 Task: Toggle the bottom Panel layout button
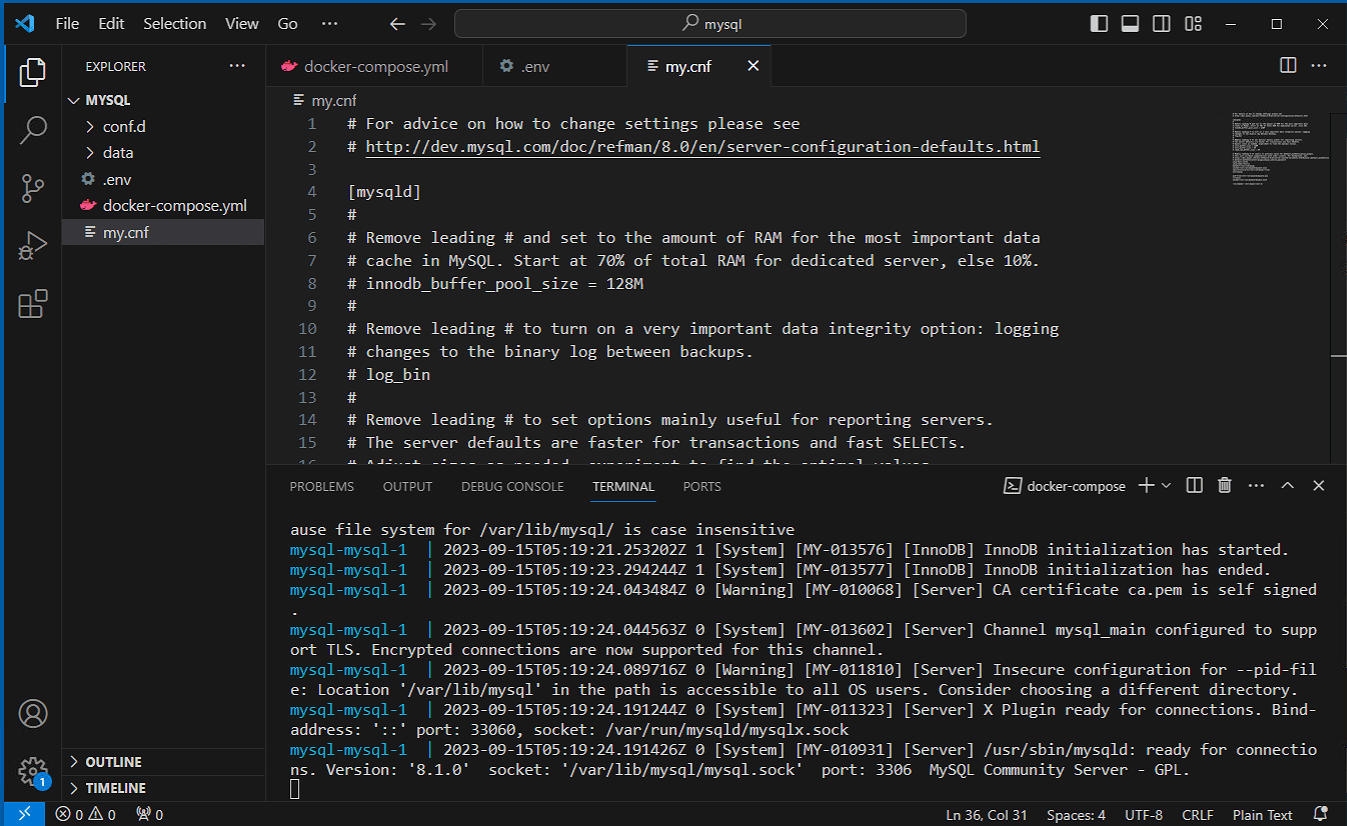1130,24
